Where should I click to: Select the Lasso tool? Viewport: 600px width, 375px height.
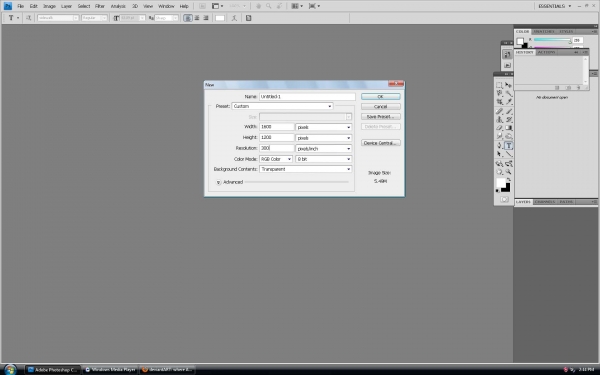(499, 93)
